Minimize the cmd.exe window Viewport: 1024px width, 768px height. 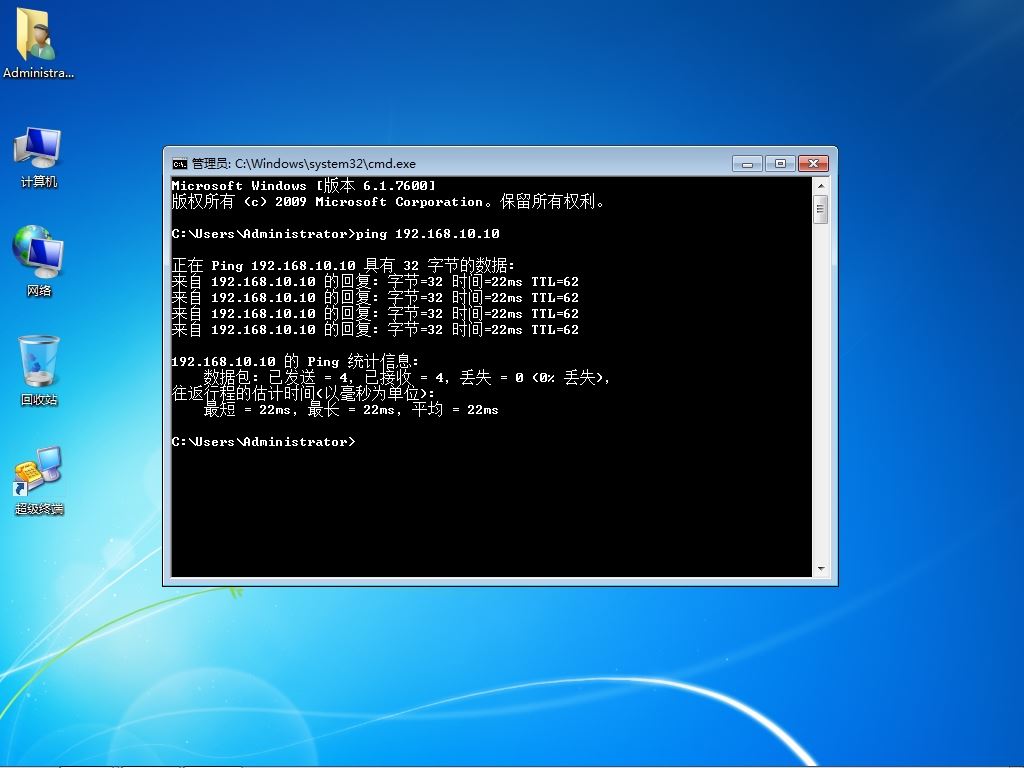[x=748, y=163]
